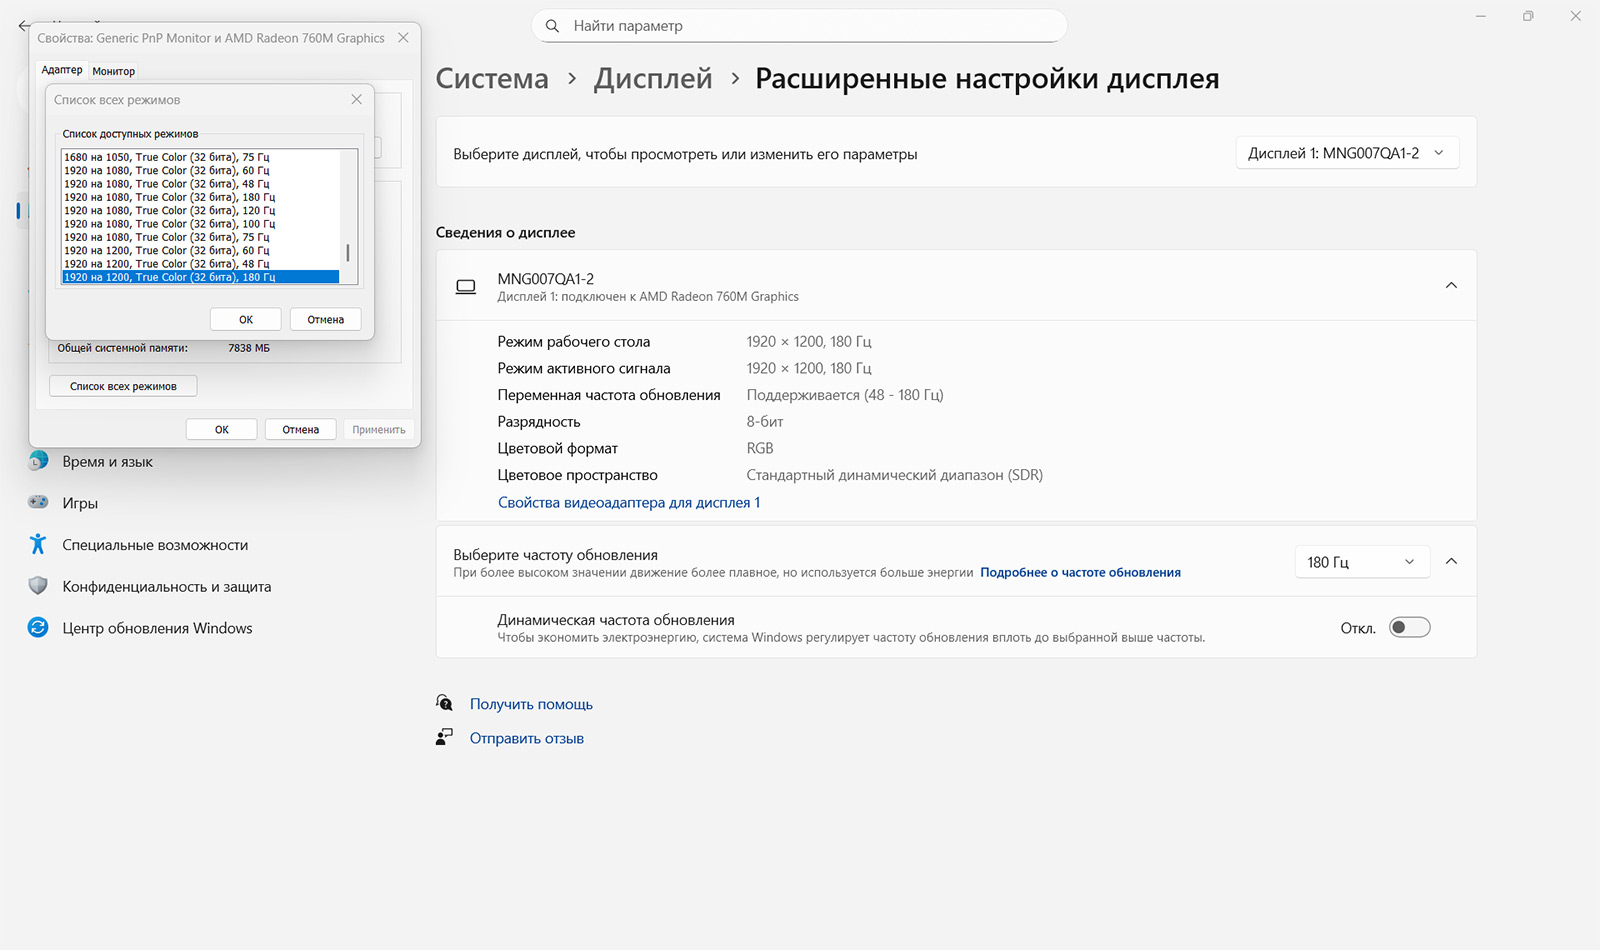Click the search magnifier icon
This screenshot has height=950, width=1600.
[552, 26]
